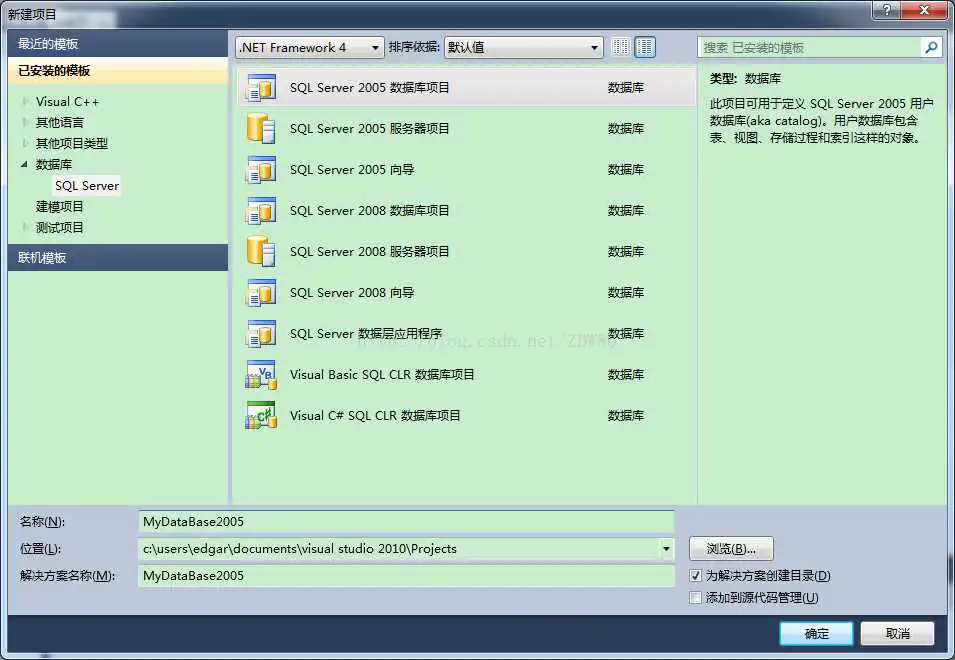Image resolution: width=955 pixels, height=660 pixels.
Task: Click the 搜索 已安装的模板 search box
Action: coord(809,47)
